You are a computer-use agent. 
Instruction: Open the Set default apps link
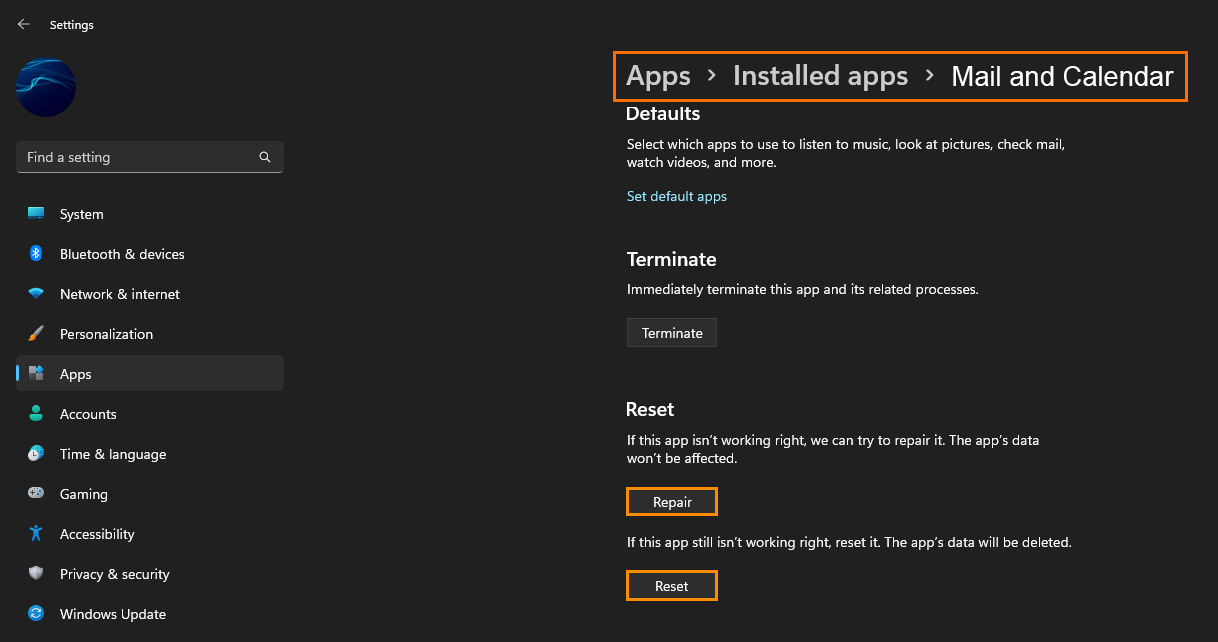click(x=677, y=196)
